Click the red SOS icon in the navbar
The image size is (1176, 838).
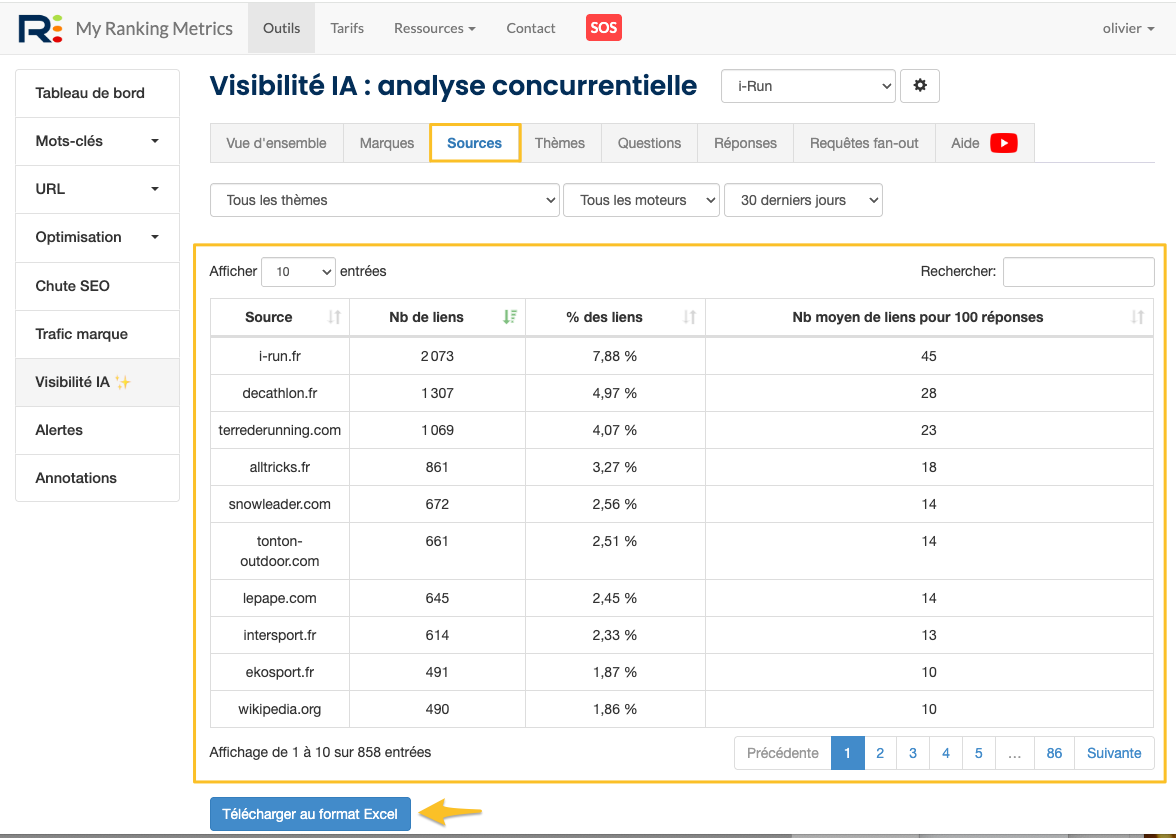click(x=603, y=28)
